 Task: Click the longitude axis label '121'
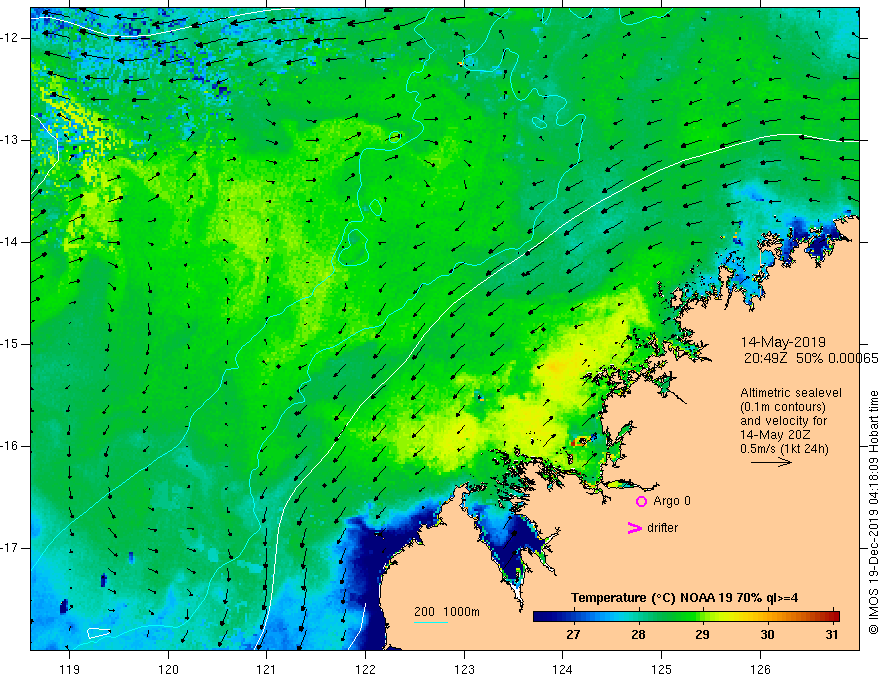[267, 669]
